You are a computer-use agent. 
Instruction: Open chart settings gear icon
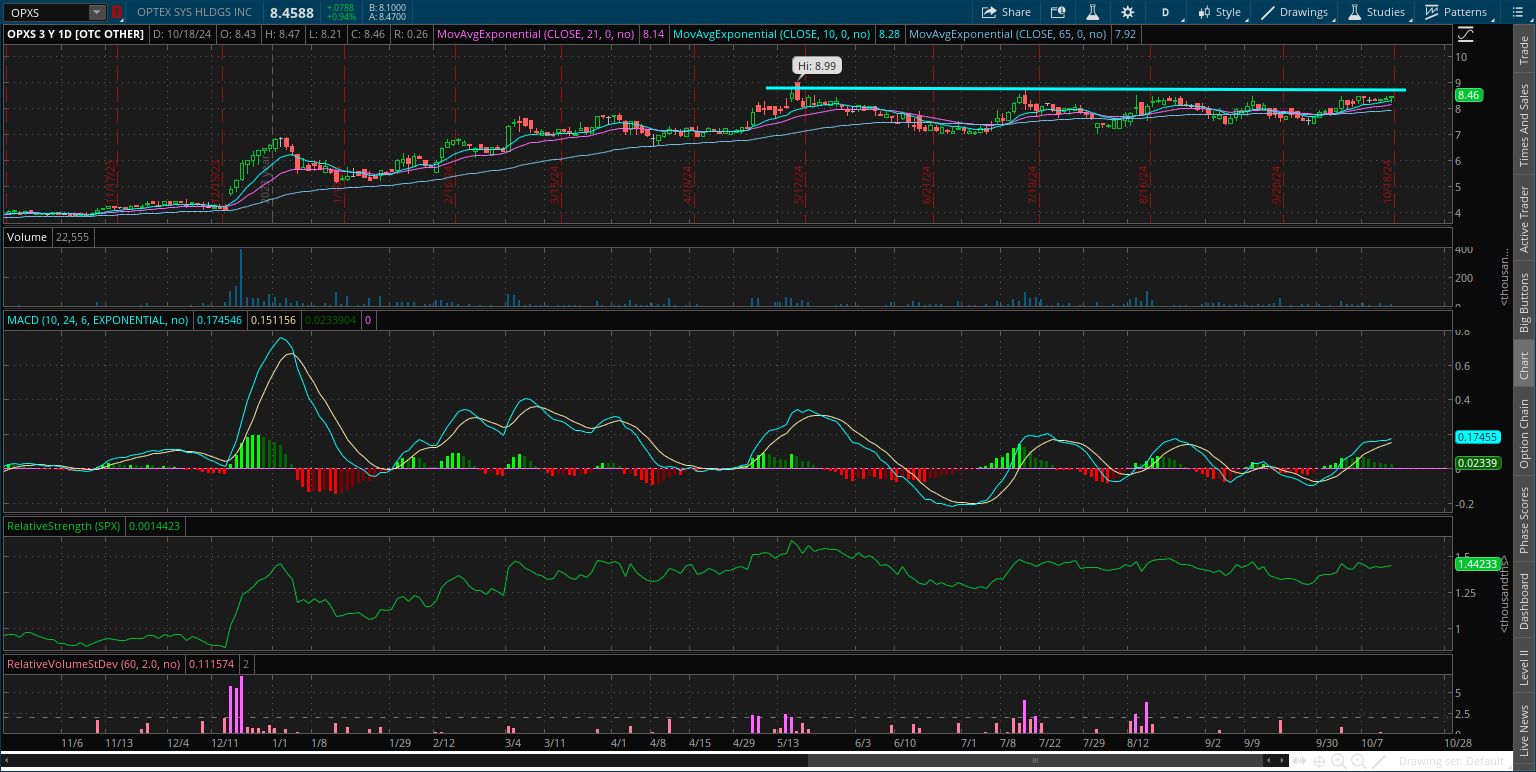point(1128,12)
